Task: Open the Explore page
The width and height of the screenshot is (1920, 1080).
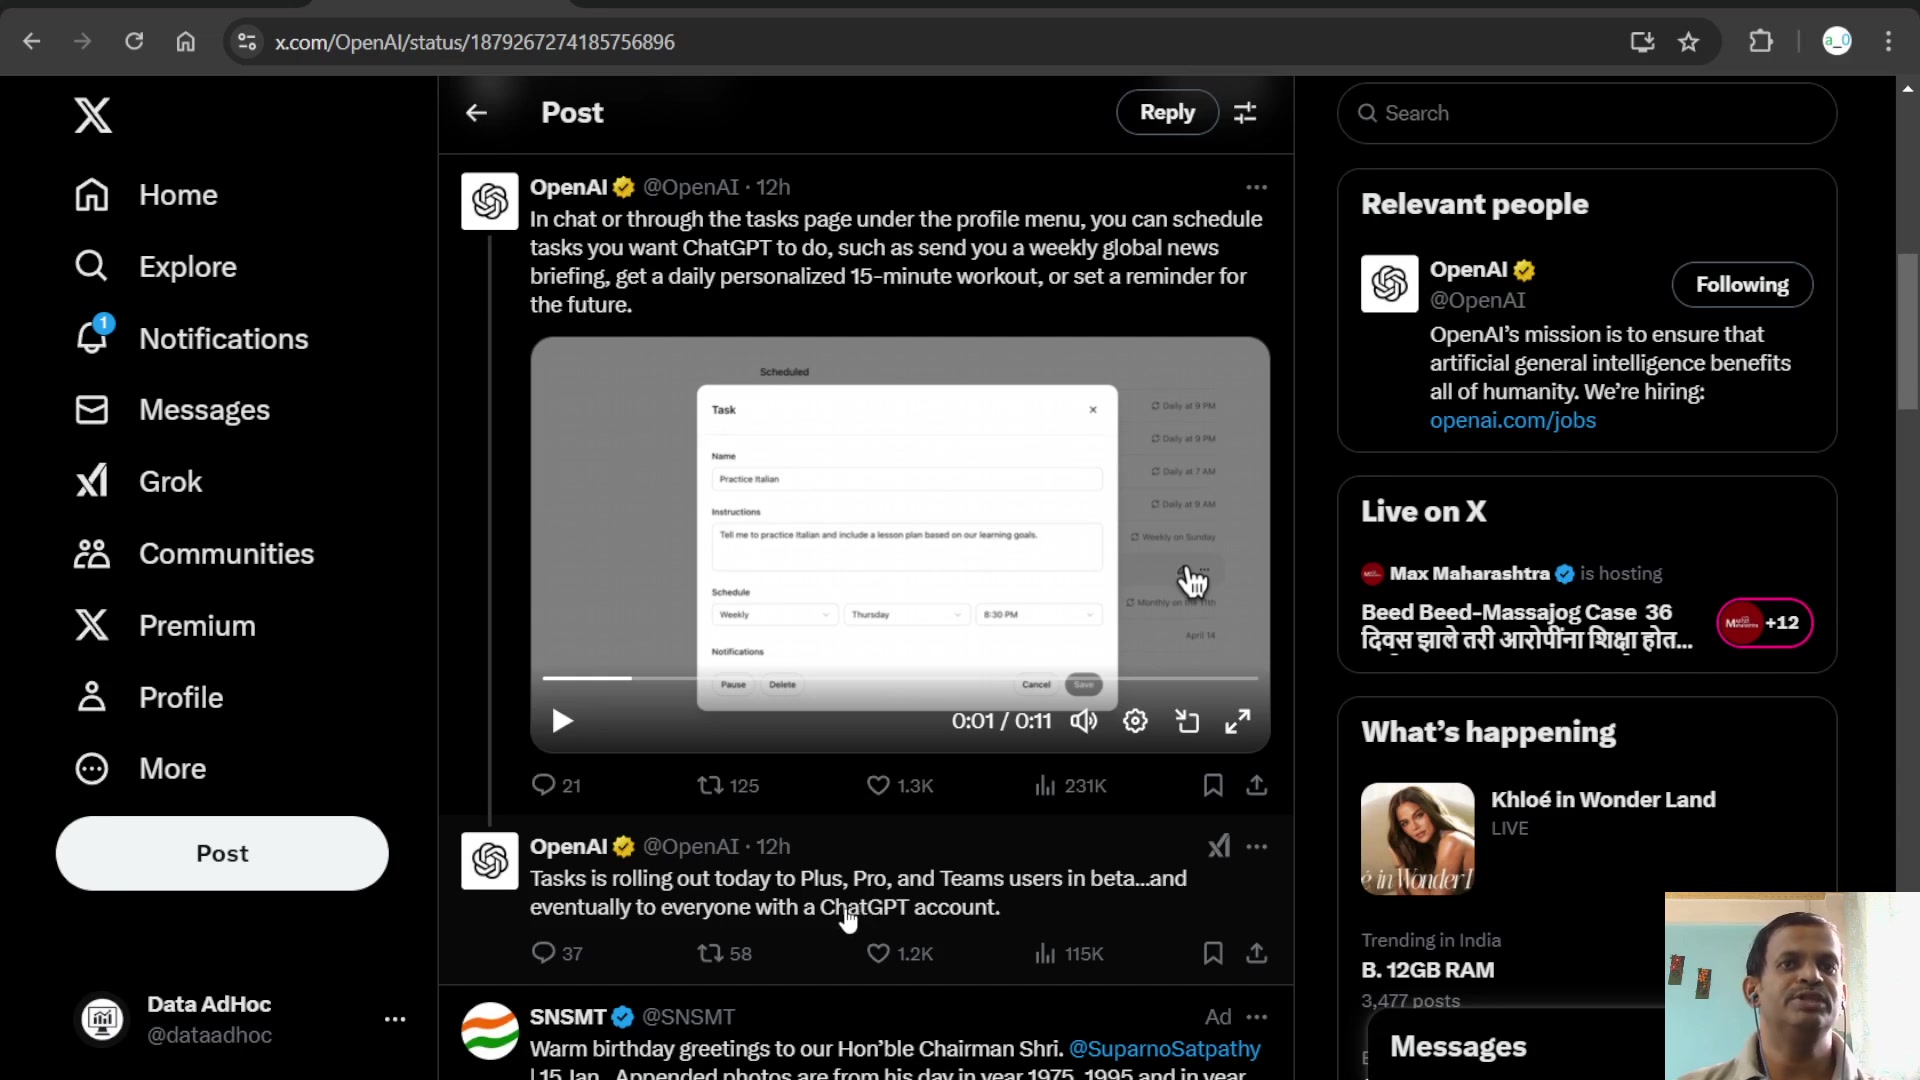Action: (x=156, y=267)
